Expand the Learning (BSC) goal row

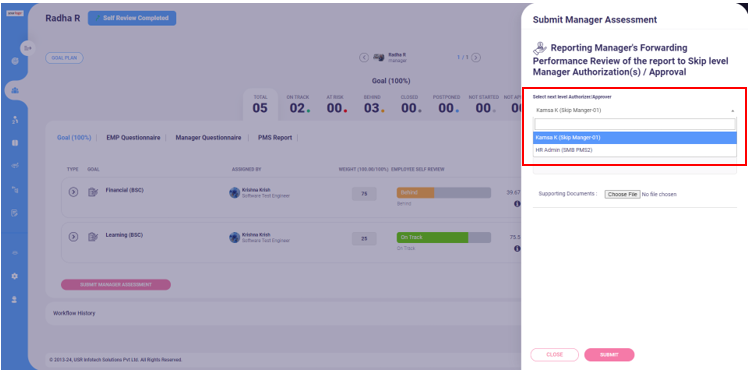73,237
